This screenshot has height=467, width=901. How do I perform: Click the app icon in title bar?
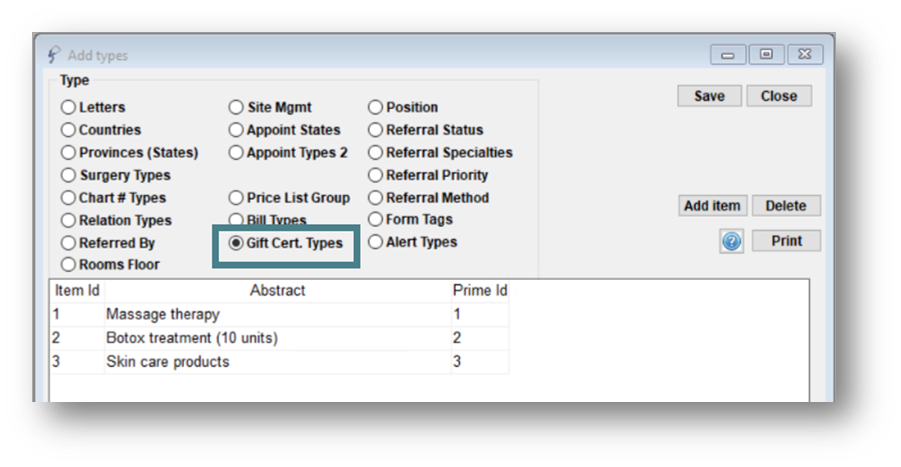click(53, 55)
